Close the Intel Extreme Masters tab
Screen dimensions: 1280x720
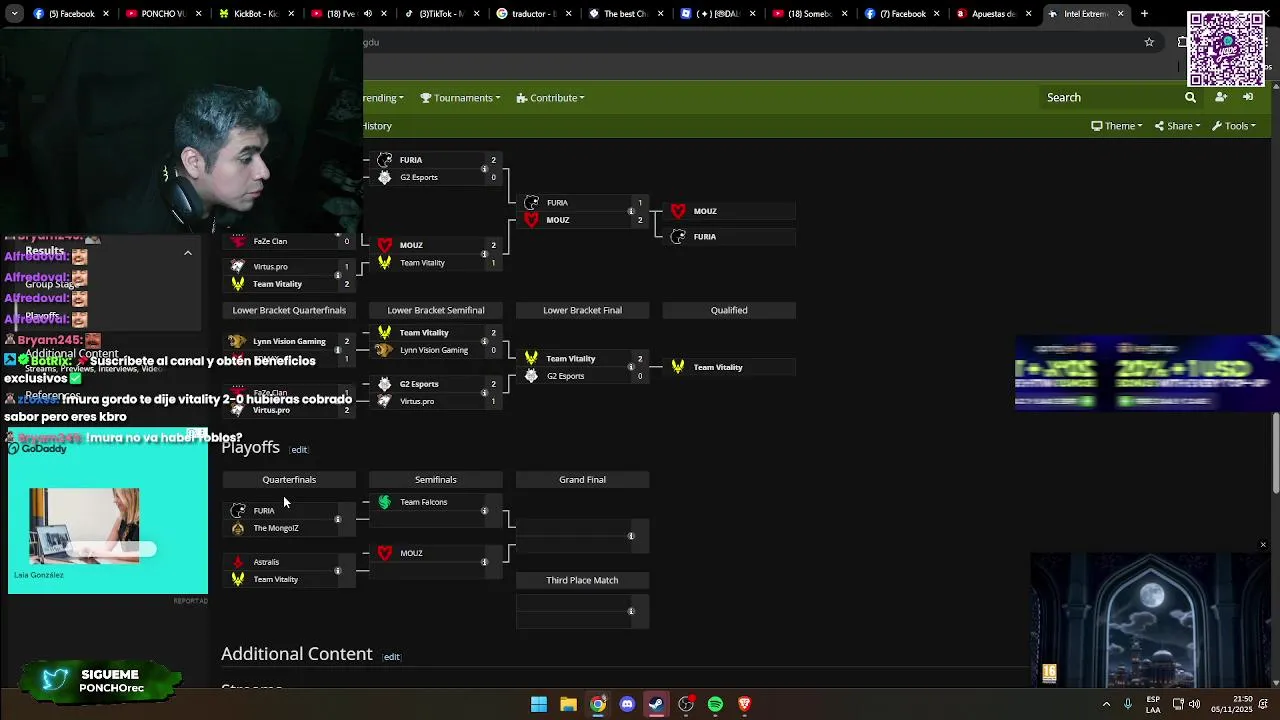1120,14
